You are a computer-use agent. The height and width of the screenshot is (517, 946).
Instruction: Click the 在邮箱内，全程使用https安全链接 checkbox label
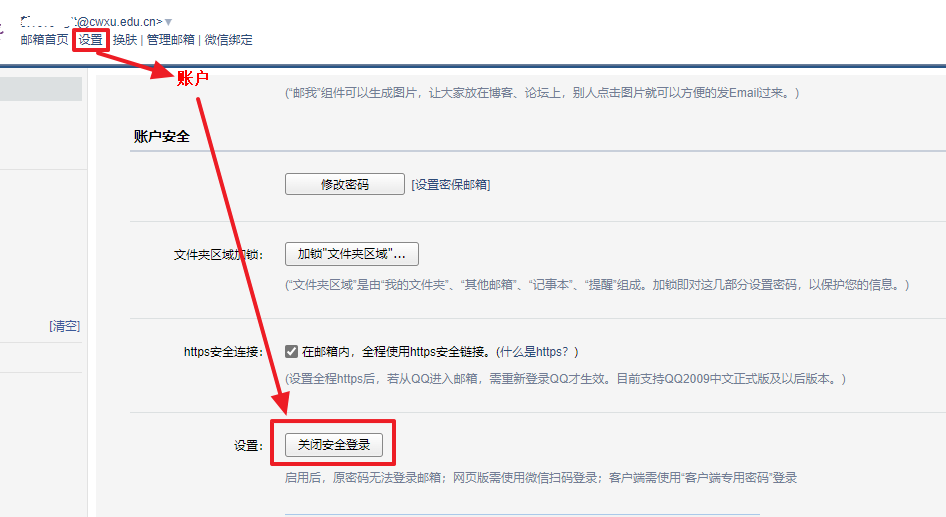tap(395, 352)
